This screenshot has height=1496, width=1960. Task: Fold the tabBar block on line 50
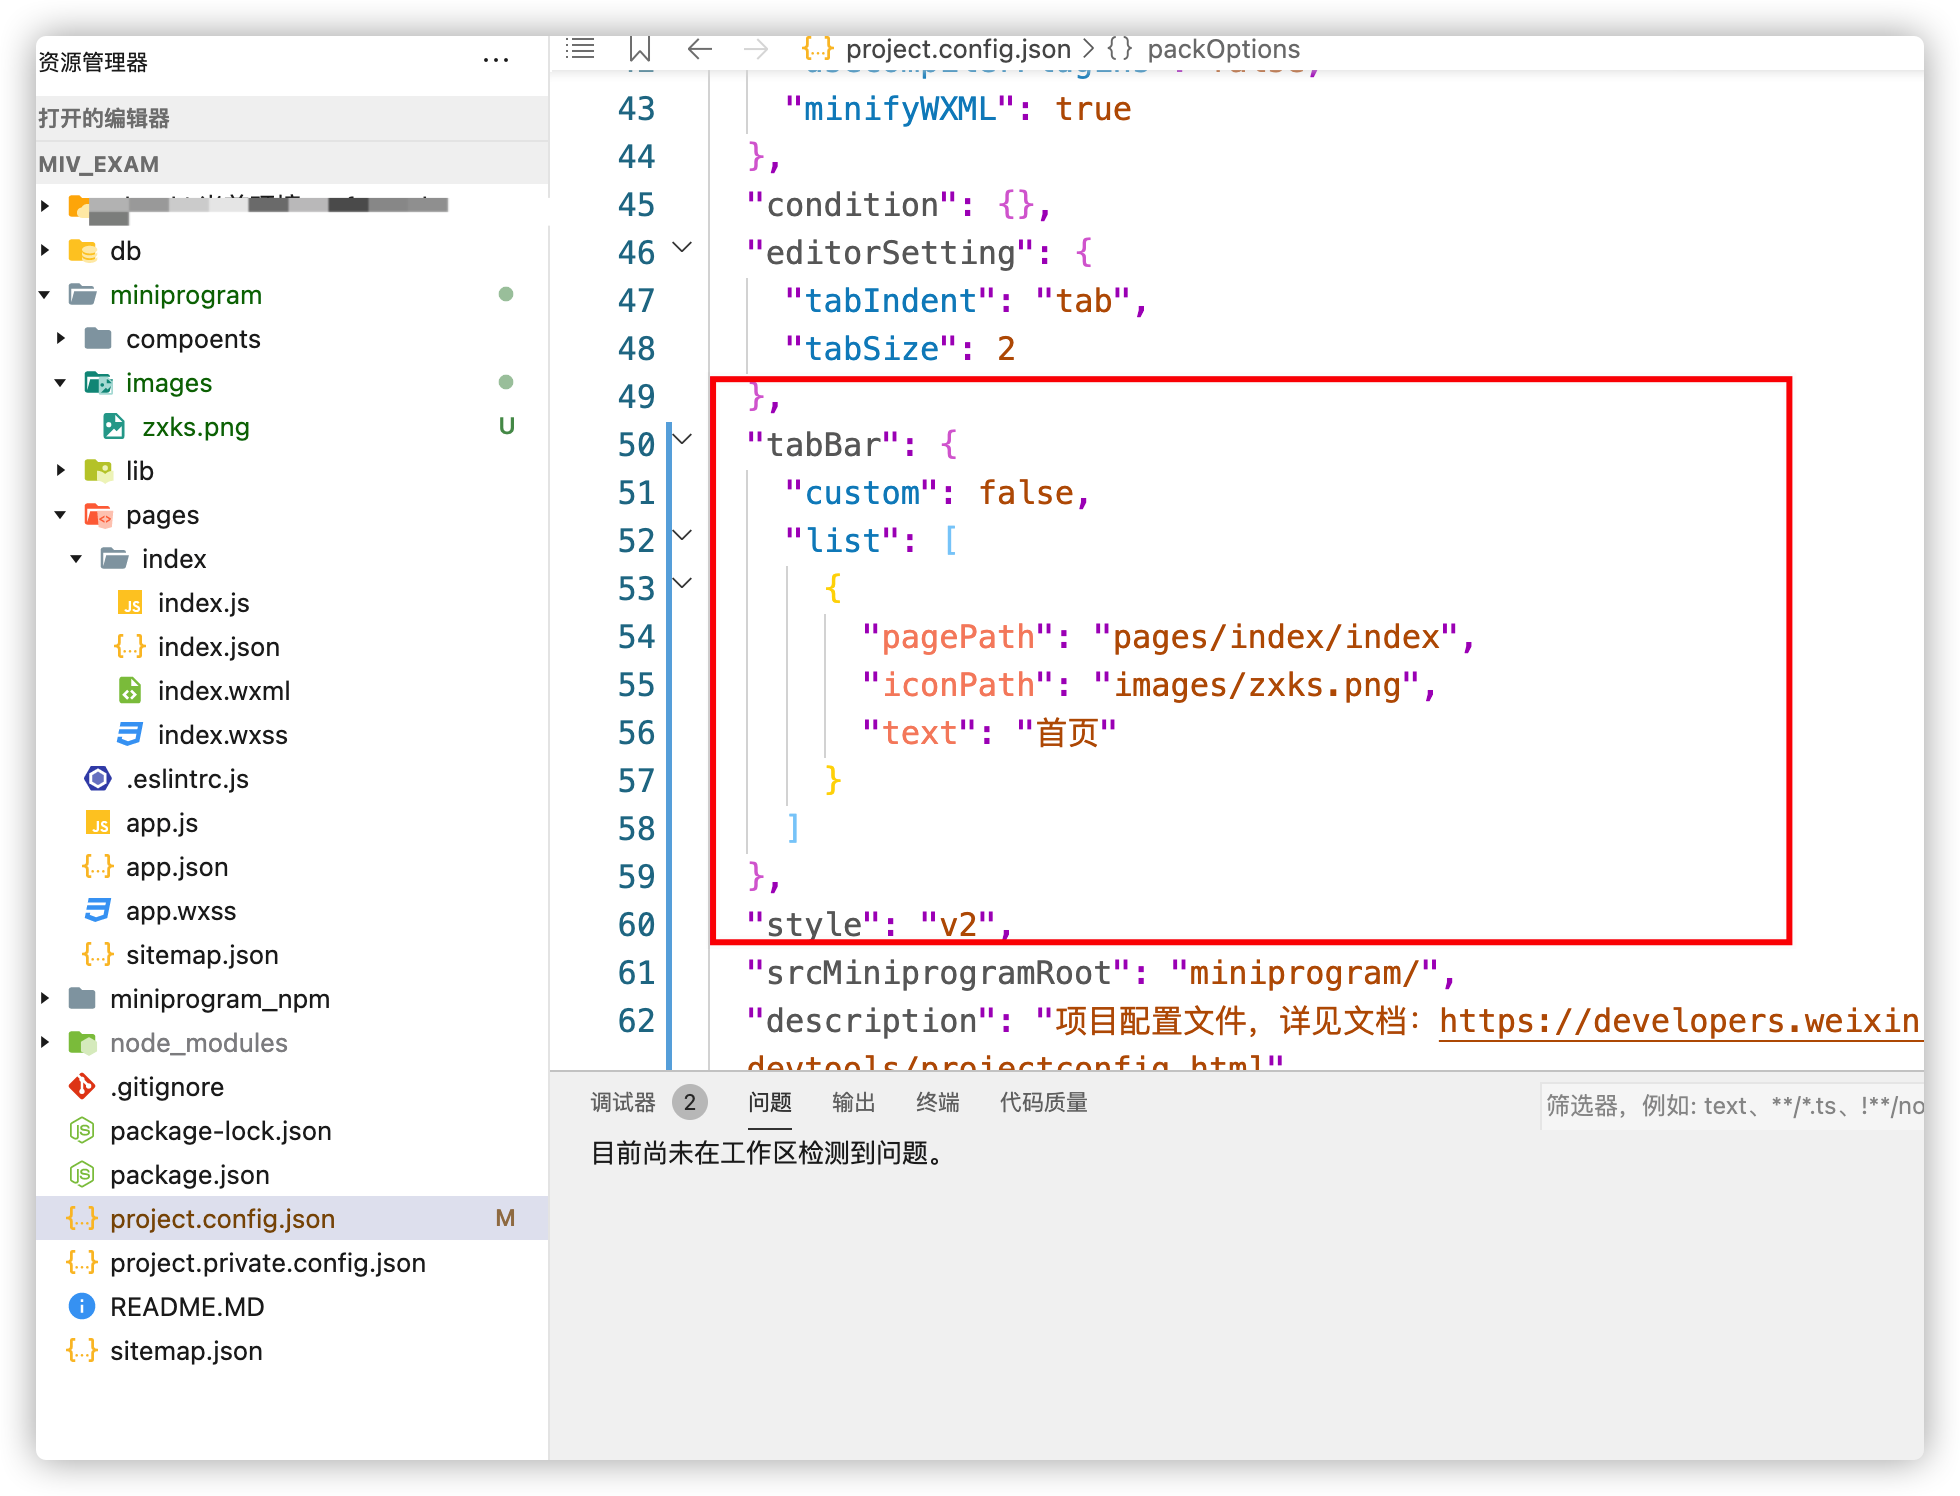tap(683, 439)
